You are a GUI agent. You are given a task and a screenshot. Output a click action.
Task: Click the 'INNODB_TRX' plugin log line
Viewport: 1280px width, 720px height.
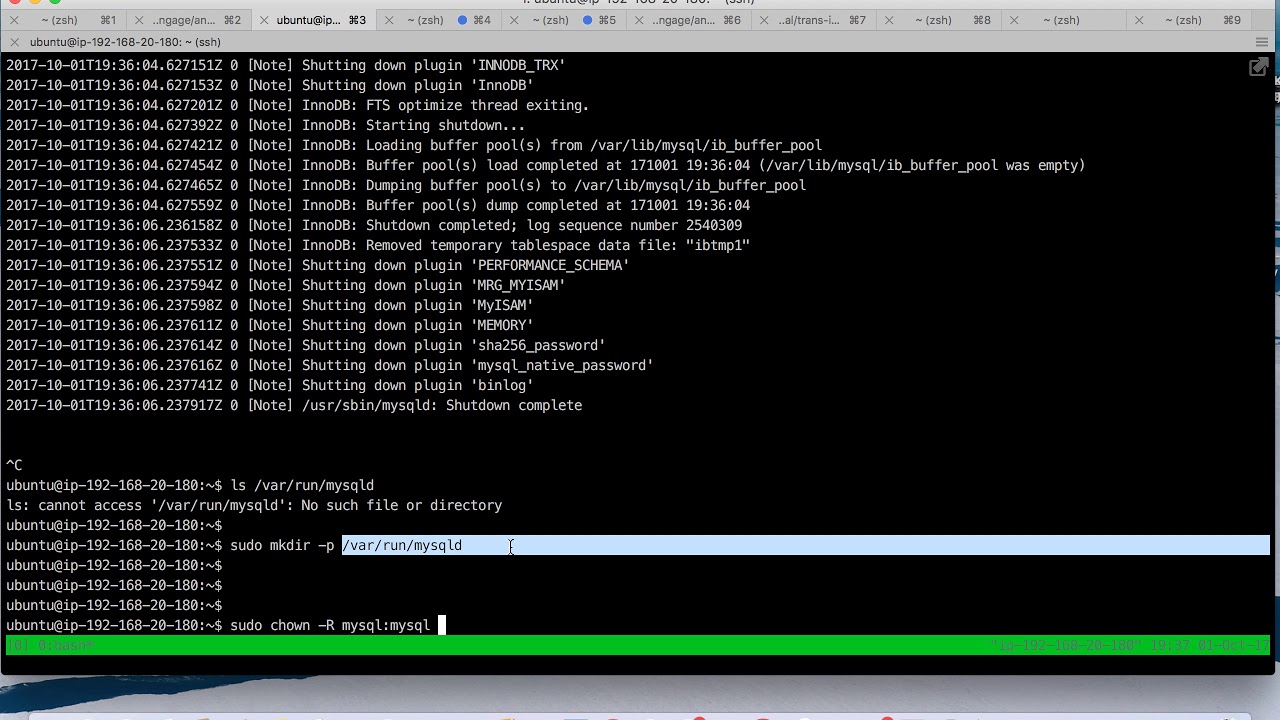pos(286,65)
